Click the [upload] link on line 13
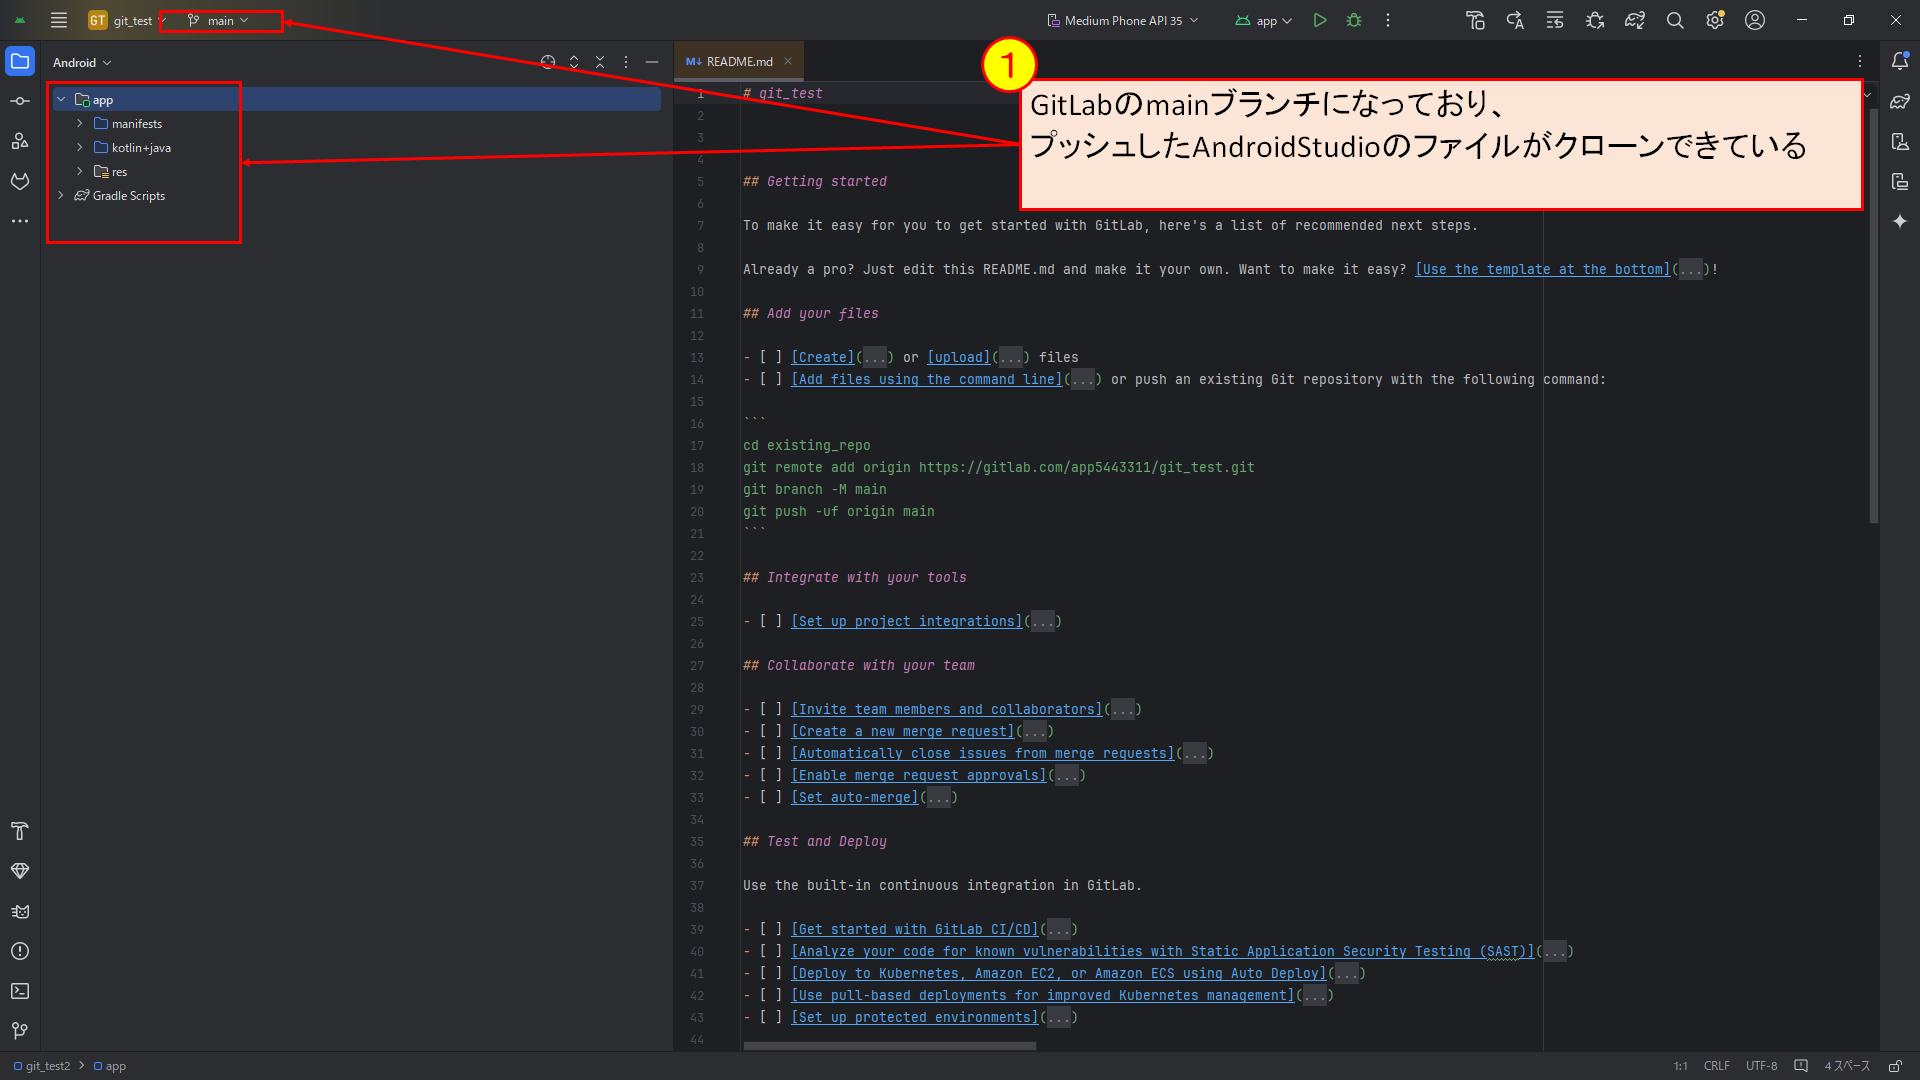The height and width of the screenshot is (1080, 1920). 959,357
